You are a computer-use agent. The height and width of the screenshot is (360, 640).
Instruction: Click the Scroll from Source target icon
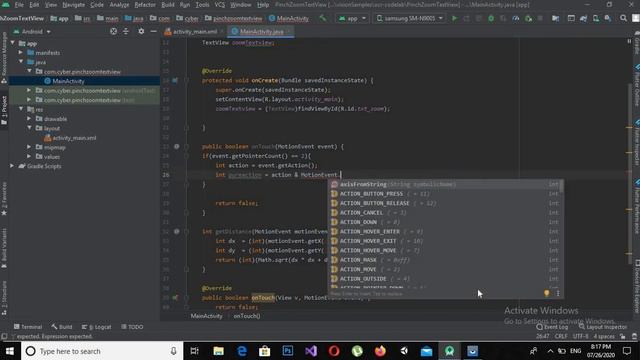(113, 31)
